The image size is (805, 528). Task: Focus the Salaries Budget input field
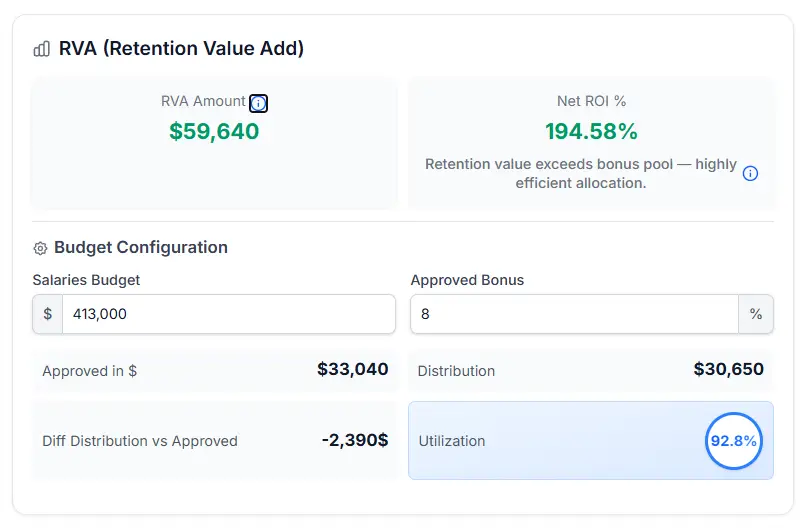click(228, 314)
